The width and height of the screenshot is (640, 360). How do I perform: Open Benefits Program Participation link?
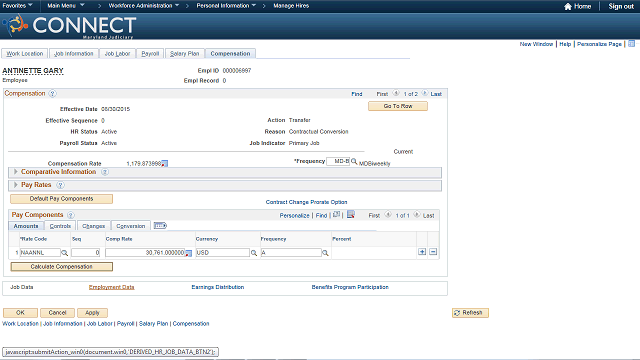point(350,287)
